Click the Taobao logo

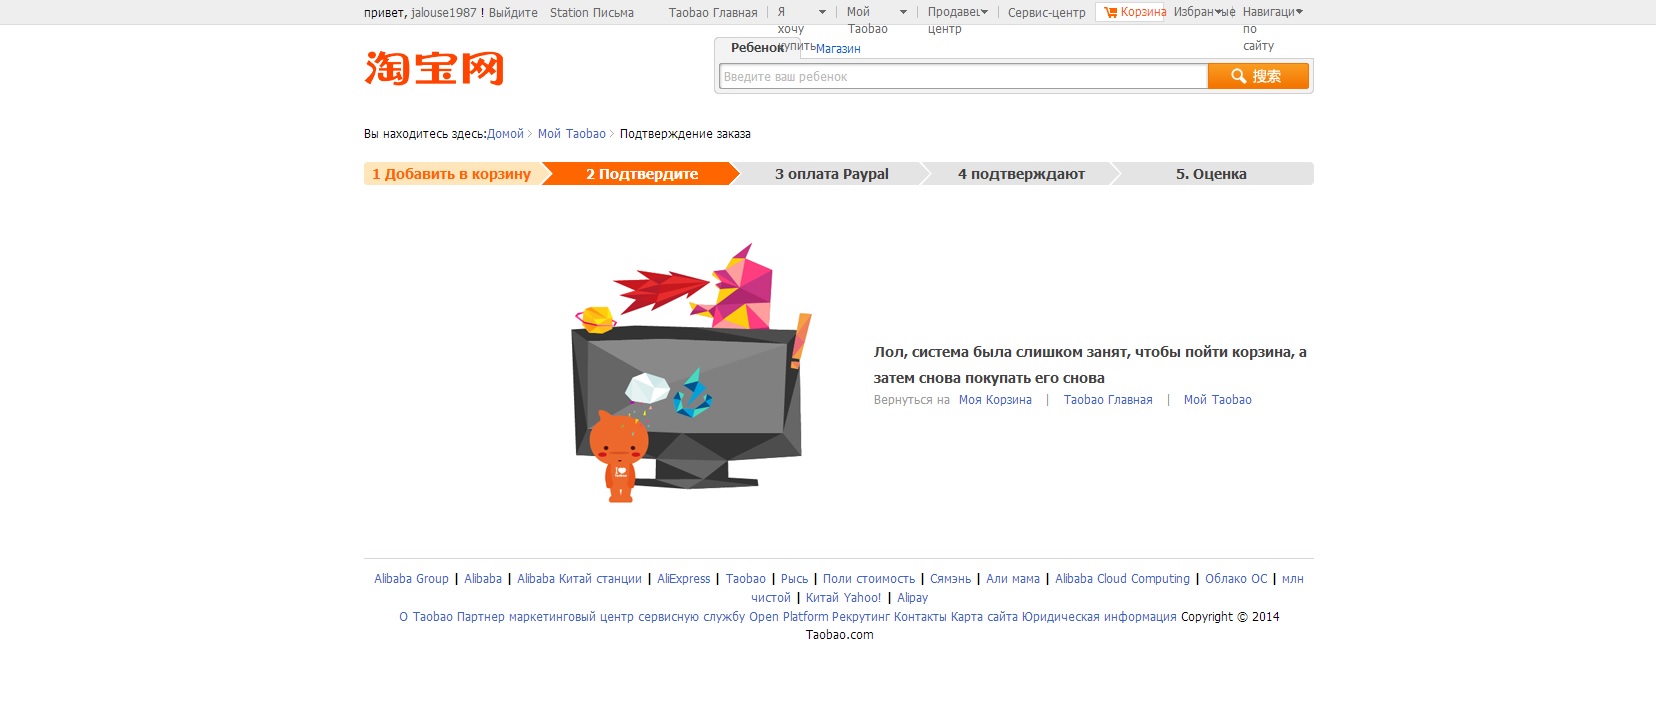[x=434, y=68]
